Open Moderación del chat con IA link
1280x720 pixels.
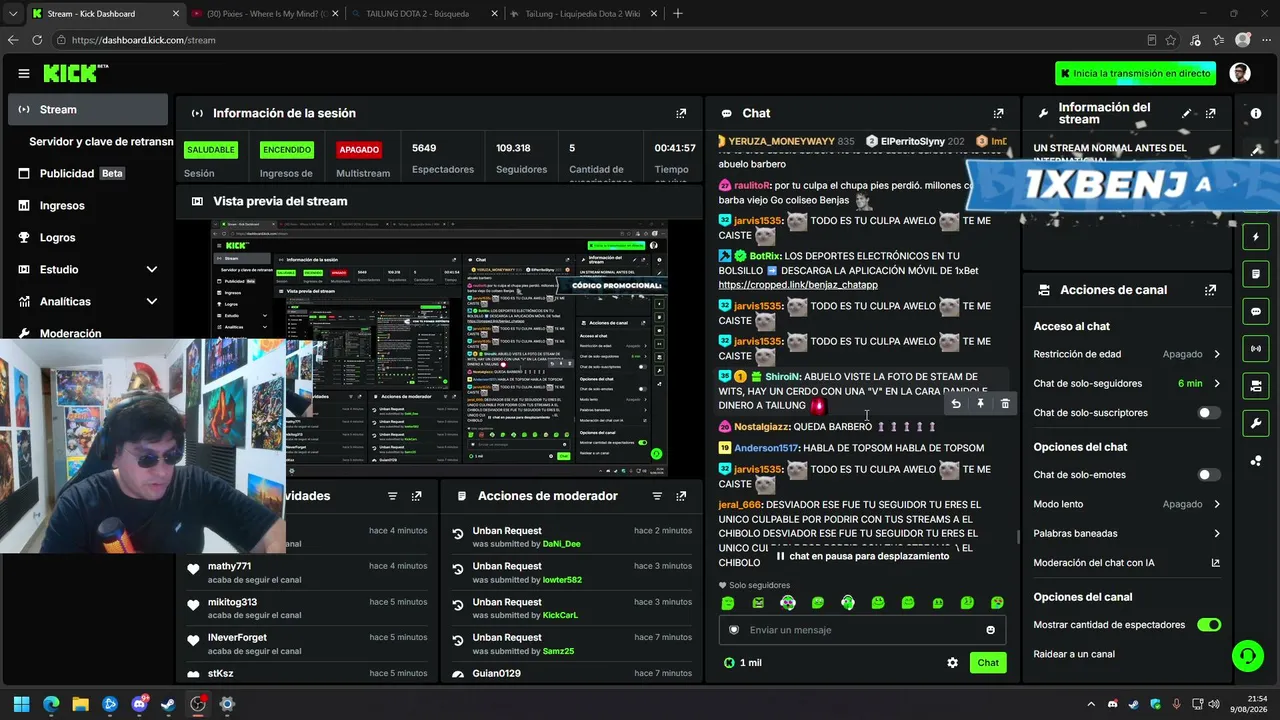[1127, 563]
